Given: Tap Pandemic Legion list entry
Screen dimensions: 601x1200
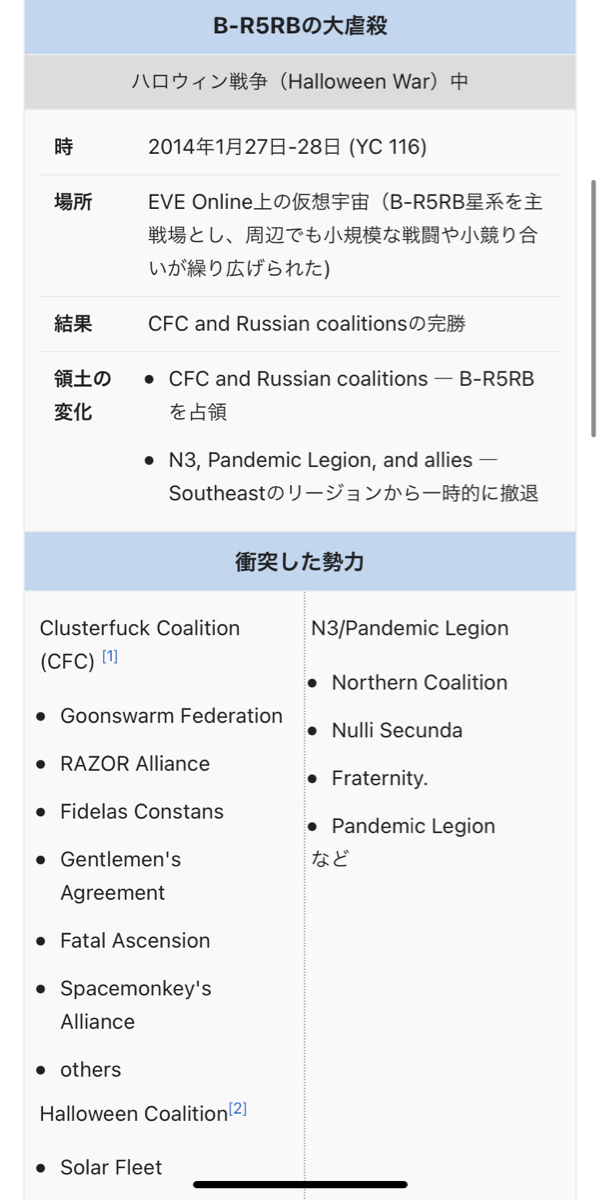Looking at the screenshot, I should (x=414, y=826).
